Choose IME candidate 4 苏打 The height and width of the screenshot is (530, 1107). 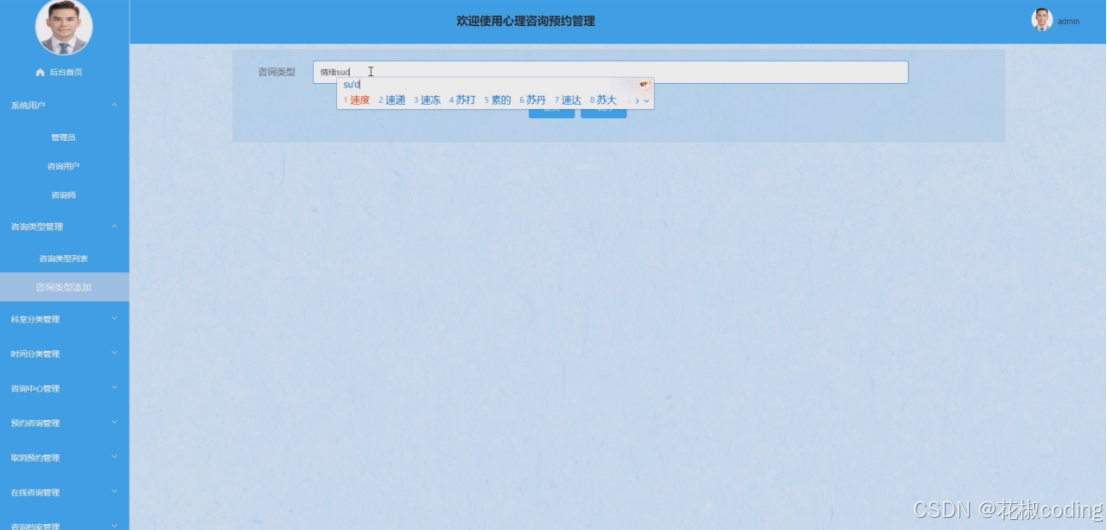462,100
